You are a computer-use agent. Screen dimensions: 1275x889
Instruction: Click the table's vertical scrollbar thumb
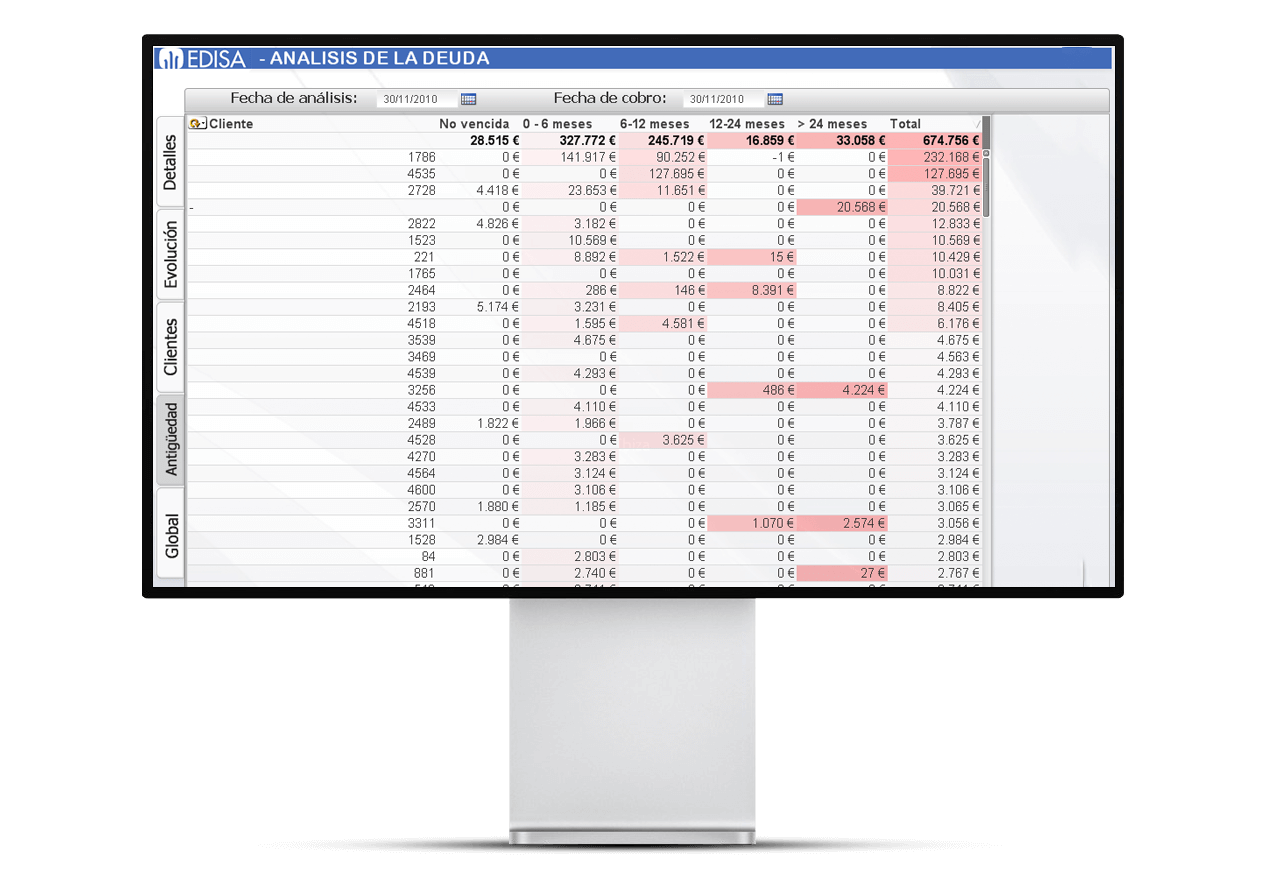pos(986,185)
